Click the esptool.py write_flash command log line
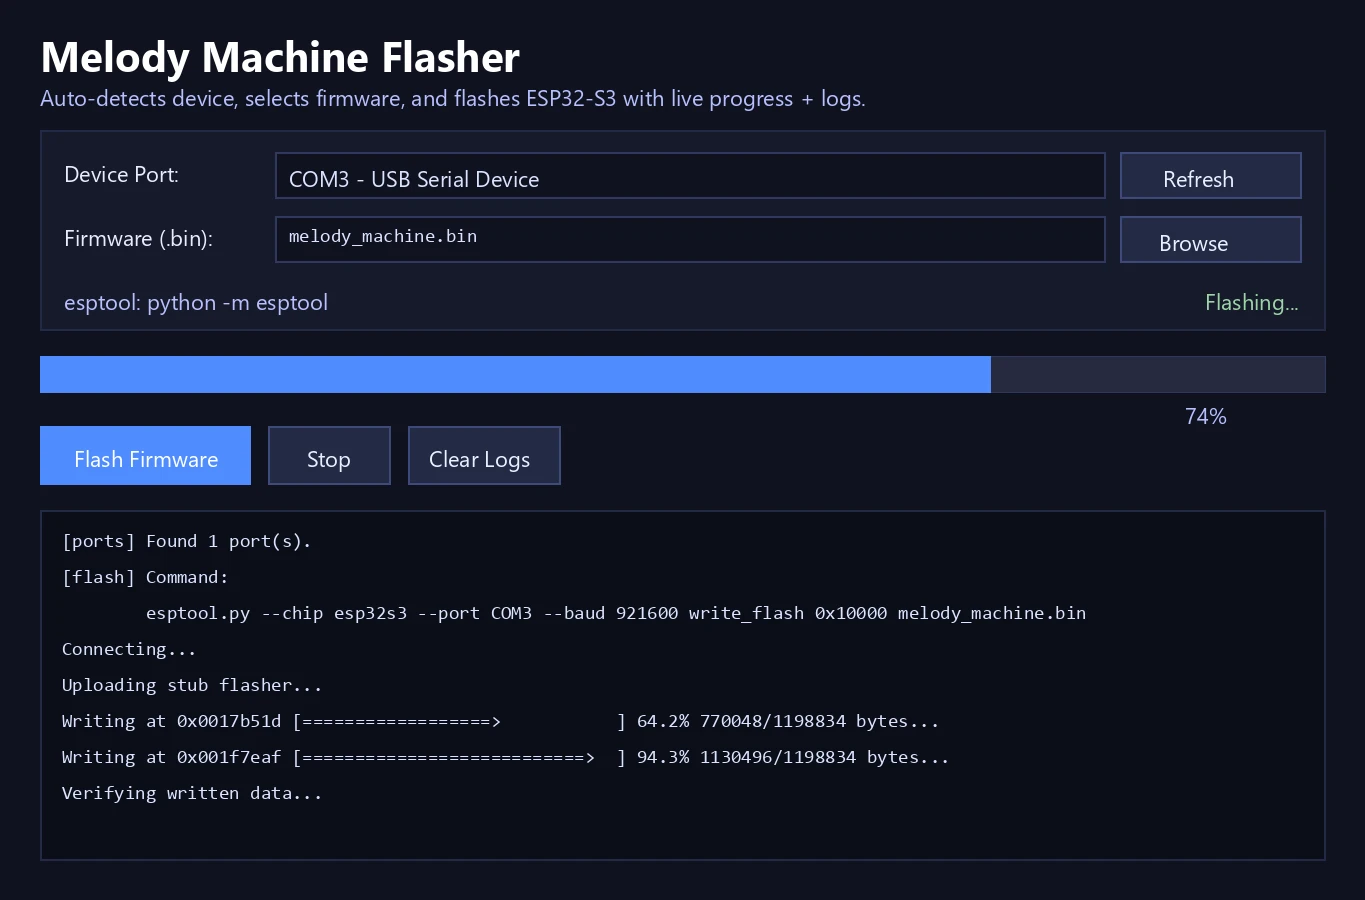Viewport: 1365px width, 900px height. [x=615, y=613]
